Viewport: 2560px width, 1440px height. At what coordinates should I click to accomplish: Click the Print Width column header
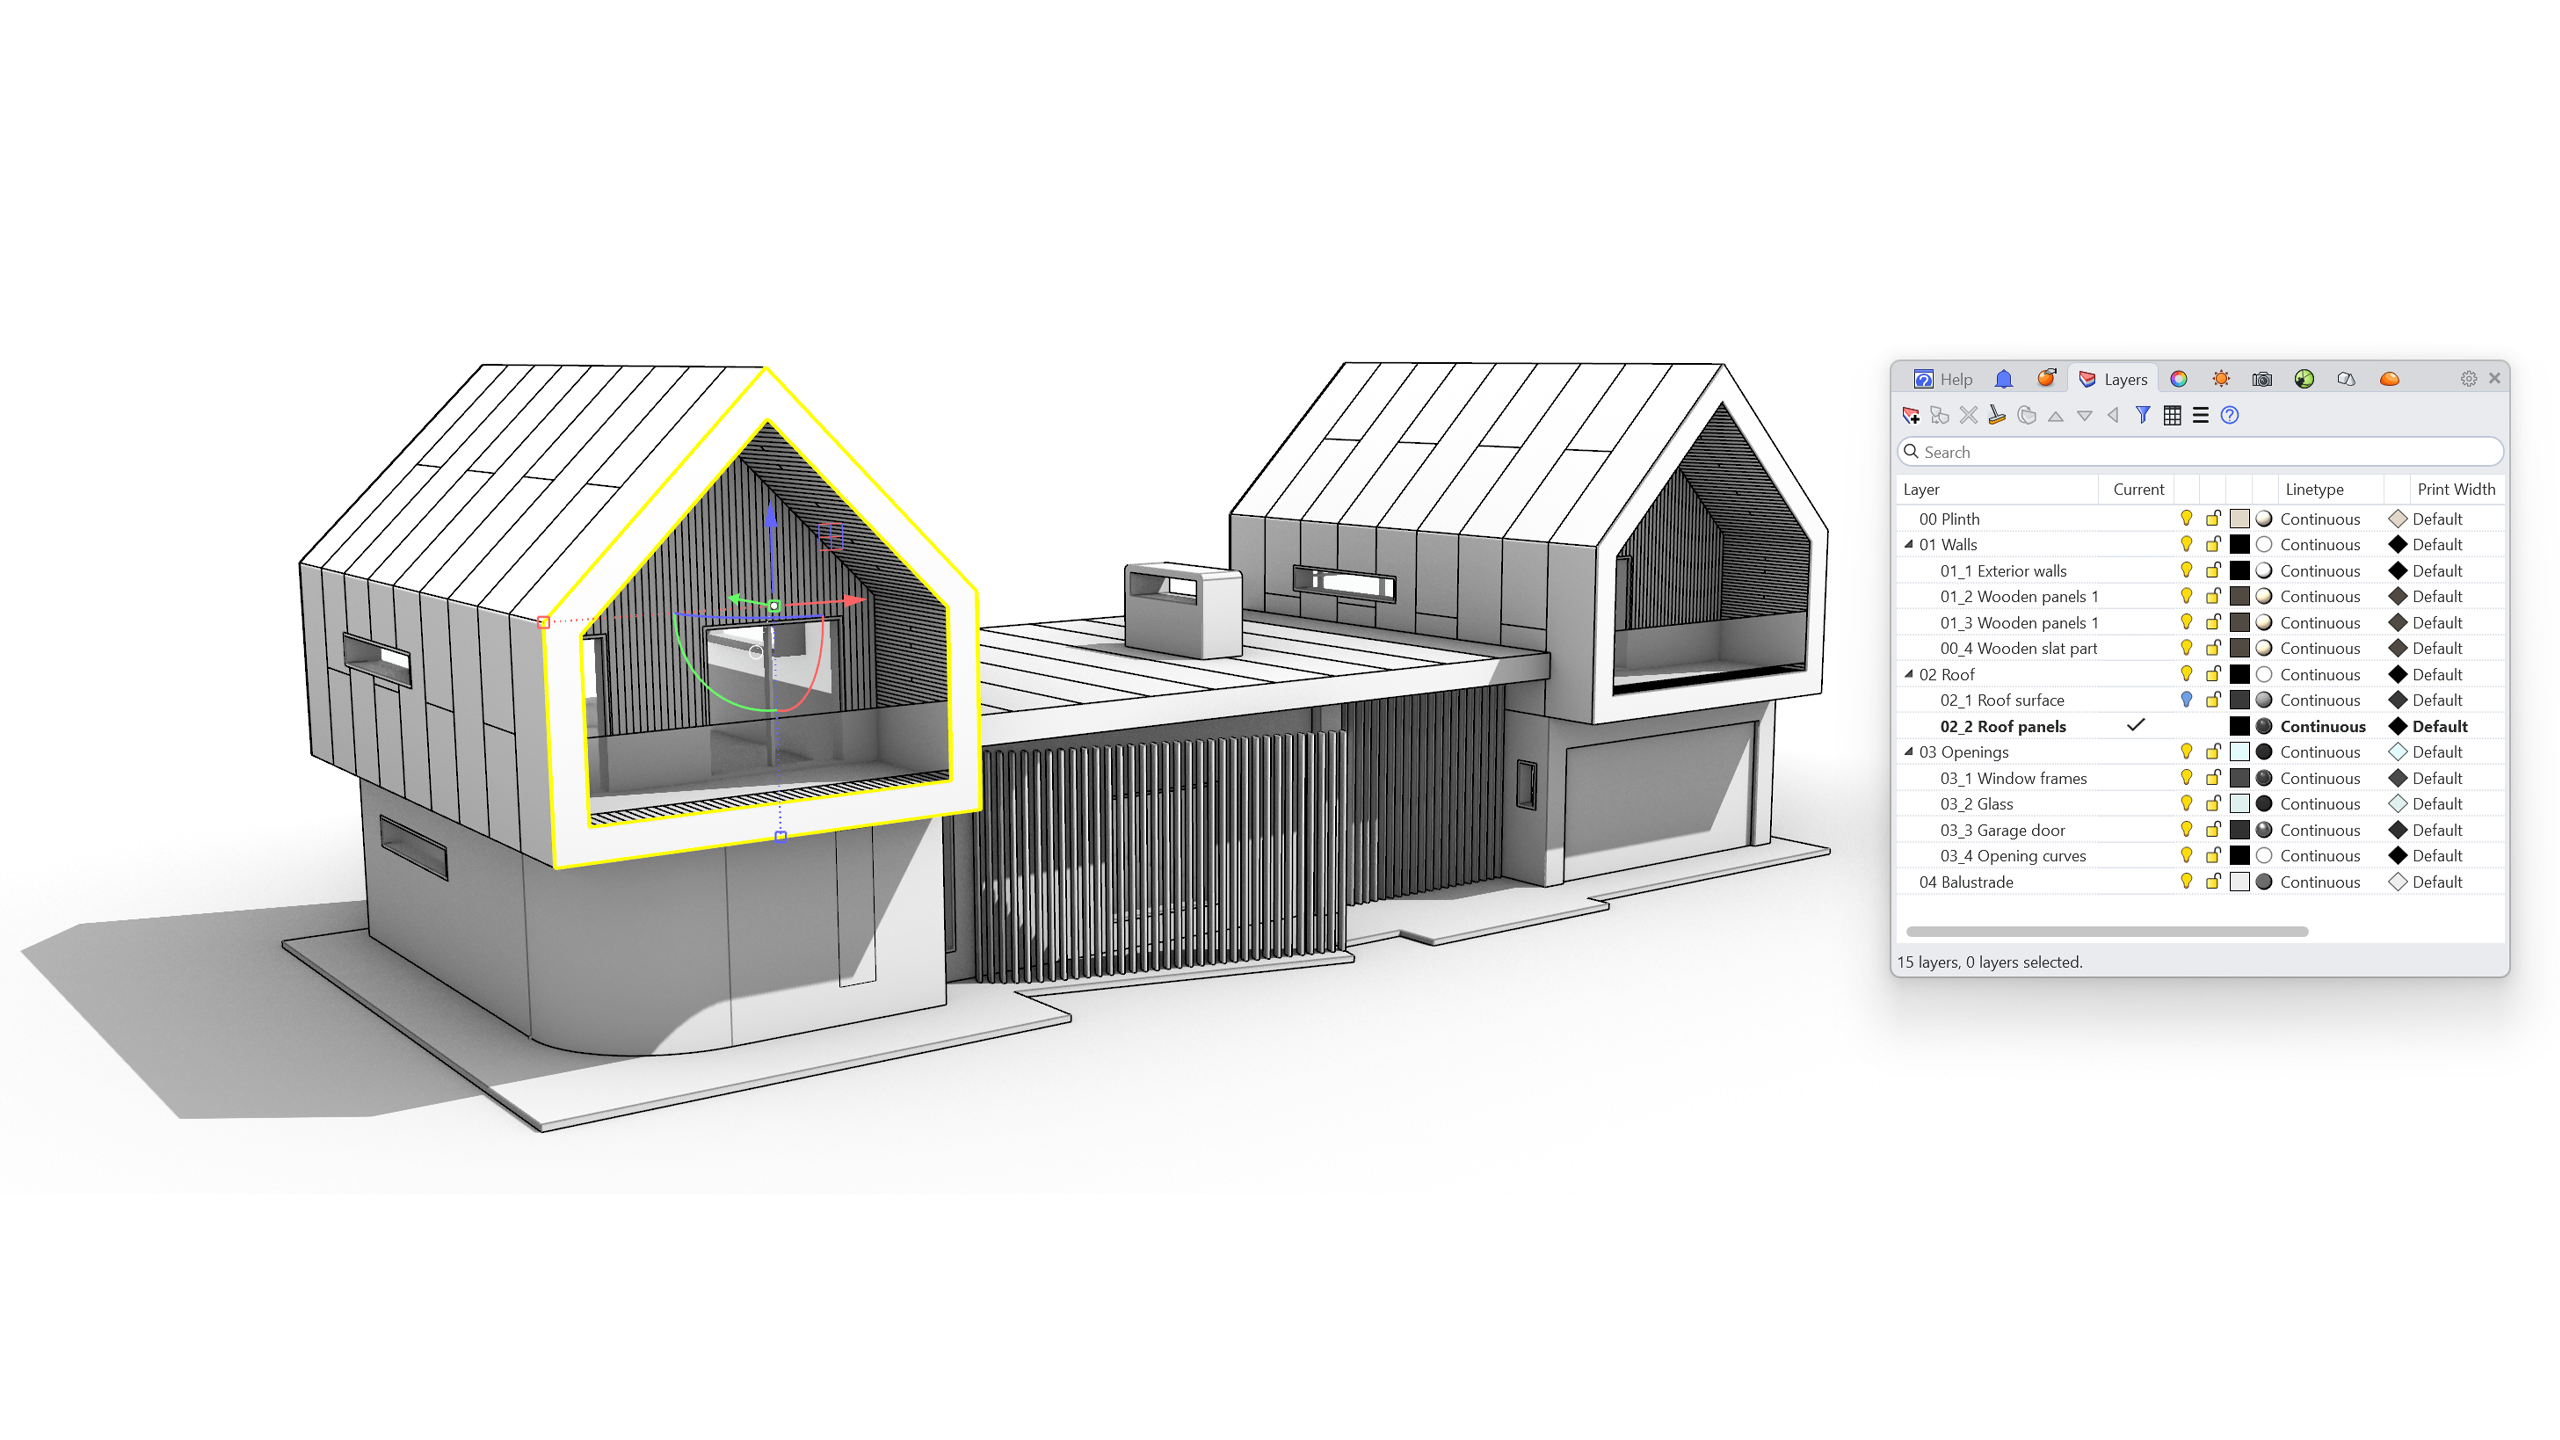pos(2456,489)
